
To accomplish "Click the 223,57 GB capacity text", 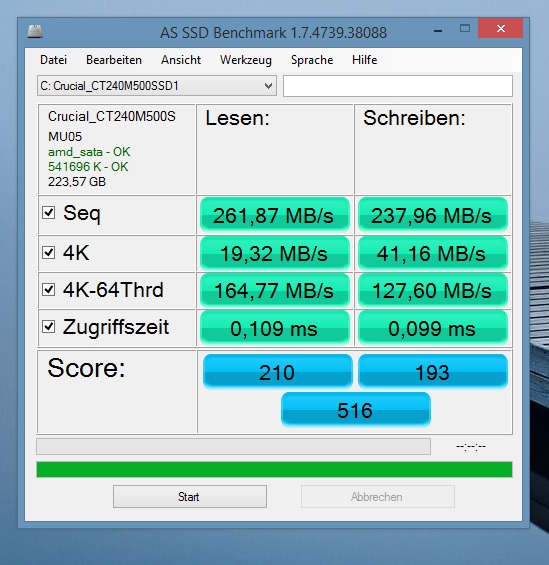I will tap(77, 182).
